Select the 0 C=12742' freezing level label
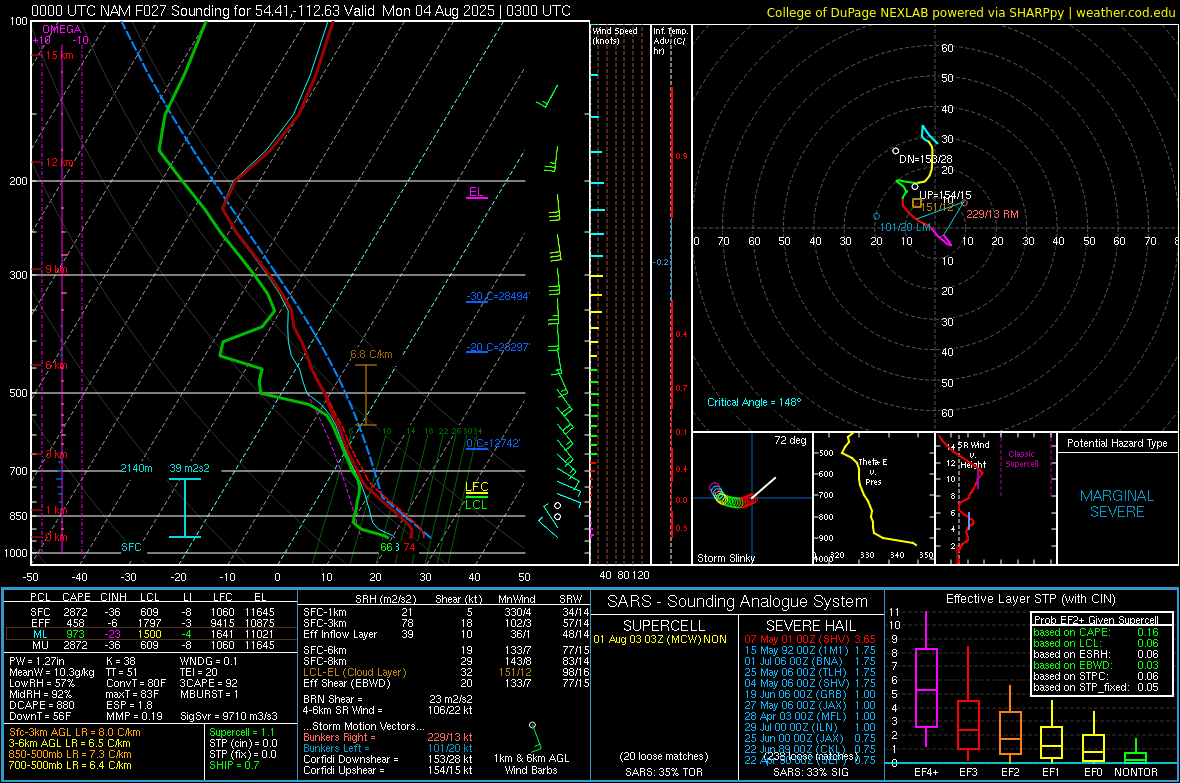The height and width of the screenshot is (783, 1180). (x=493, y=443)
